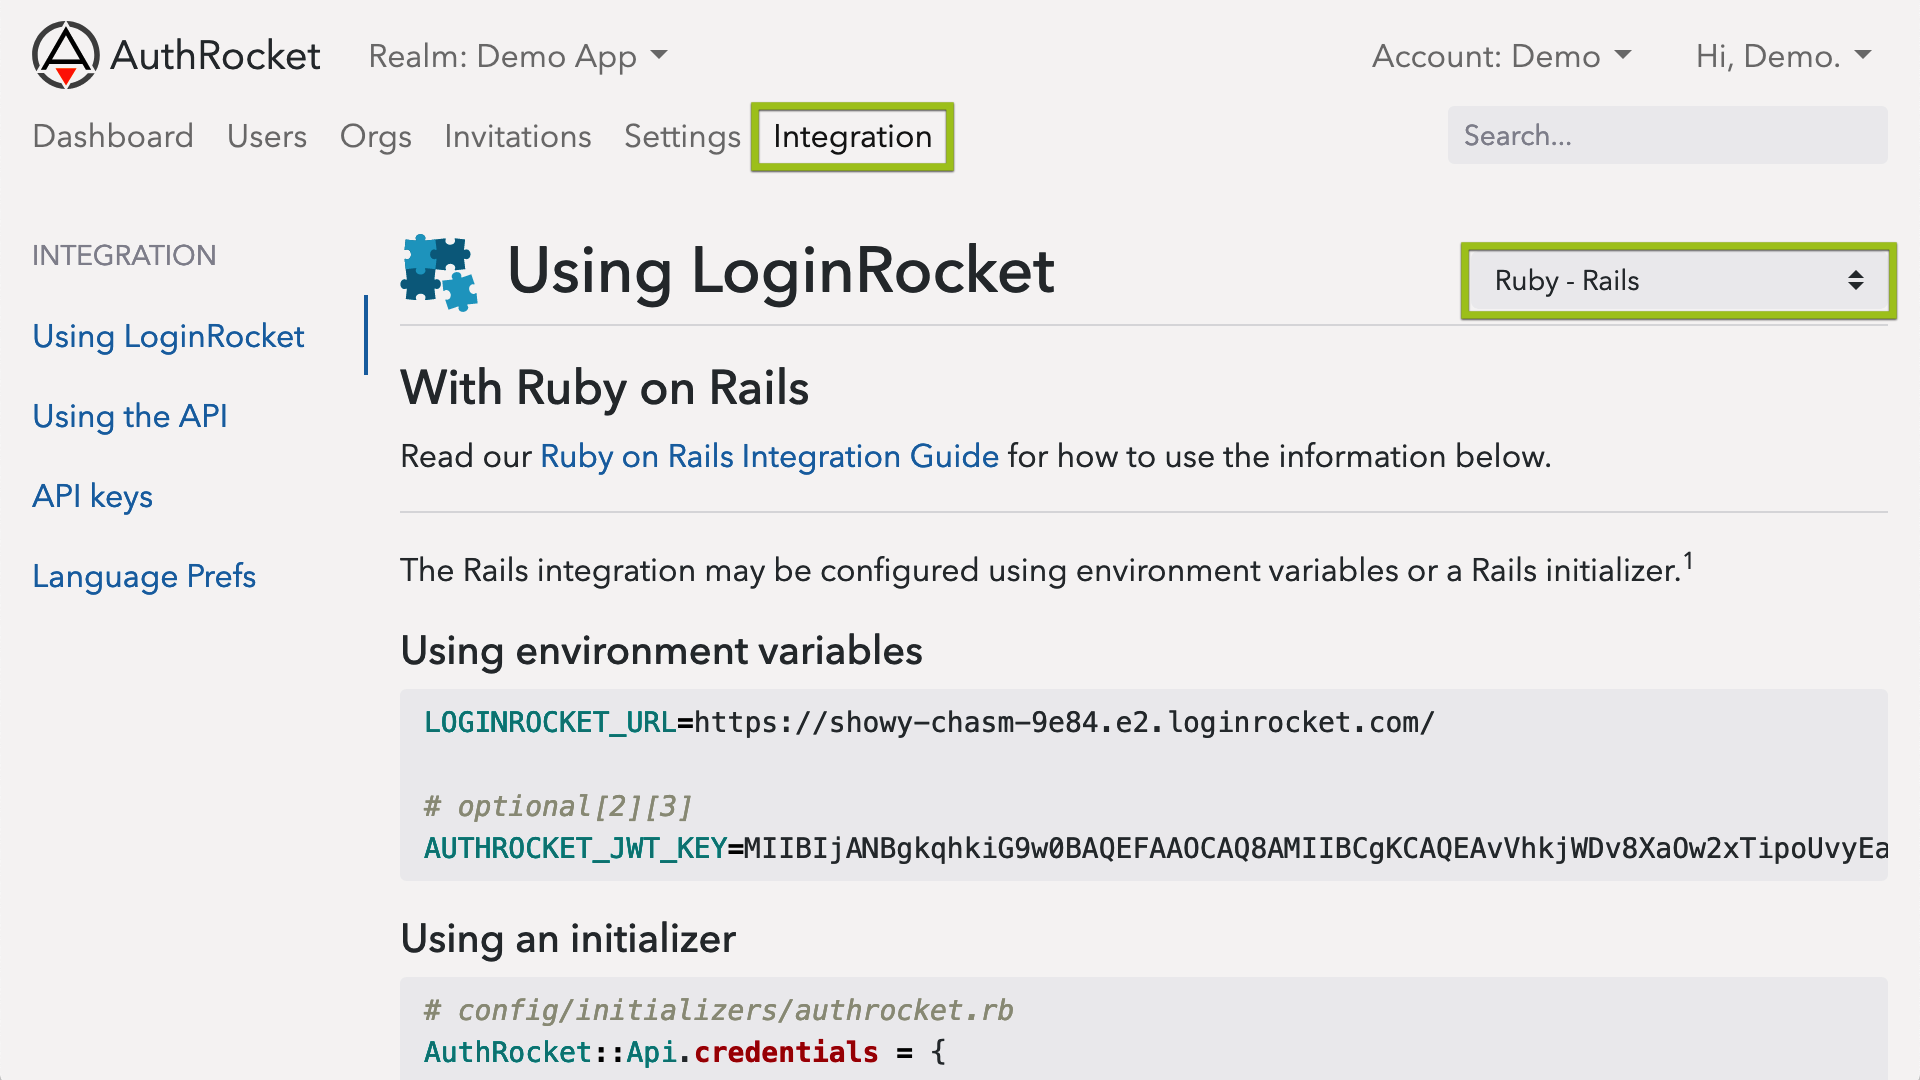This screenshot has height=1080, width=1920.
Task: Click the 'With Ruby on Rails' heading
Action: coord(604,388)
